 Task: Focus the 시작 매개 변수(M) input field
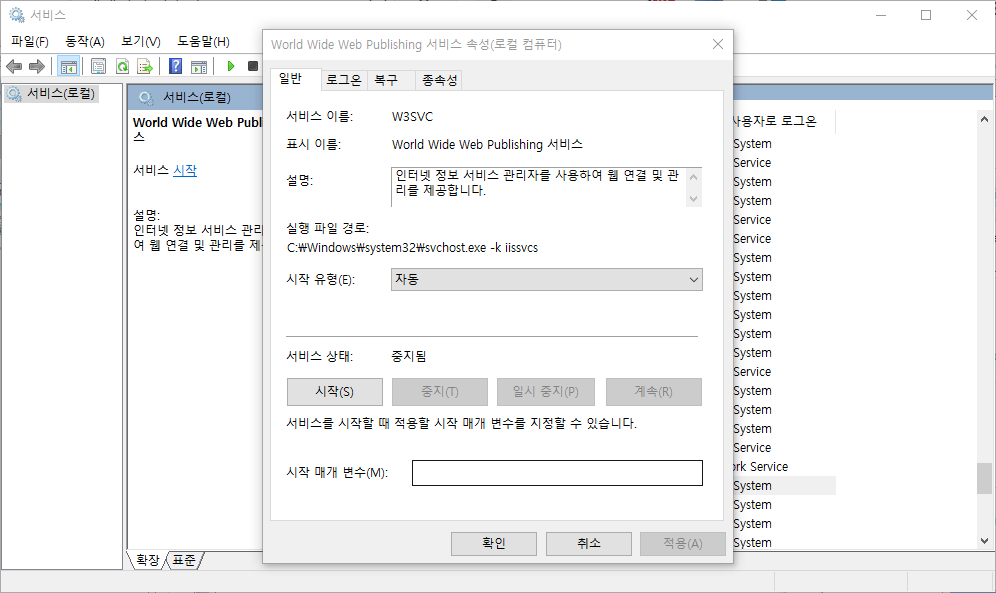point(557,473)
